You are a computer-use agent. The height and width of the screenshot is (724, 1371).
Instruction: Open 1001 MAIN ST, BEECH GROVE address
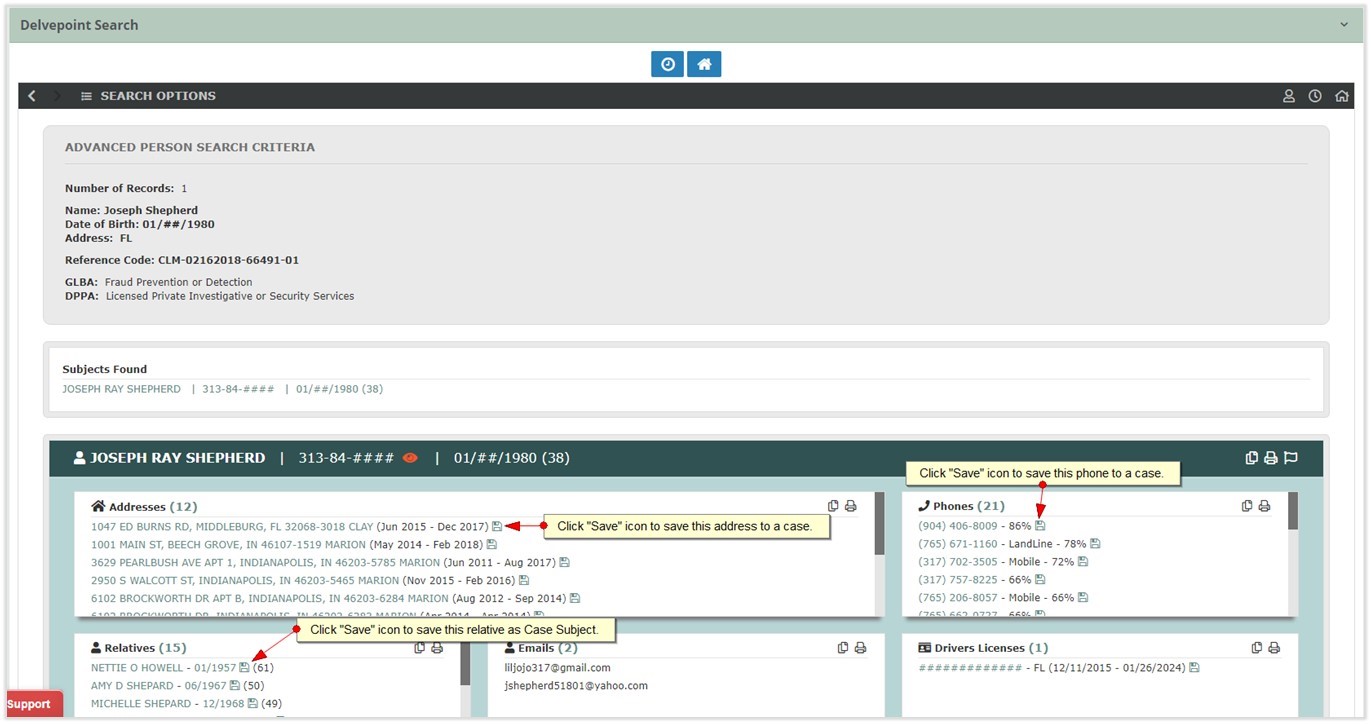(x=229, y=544)
